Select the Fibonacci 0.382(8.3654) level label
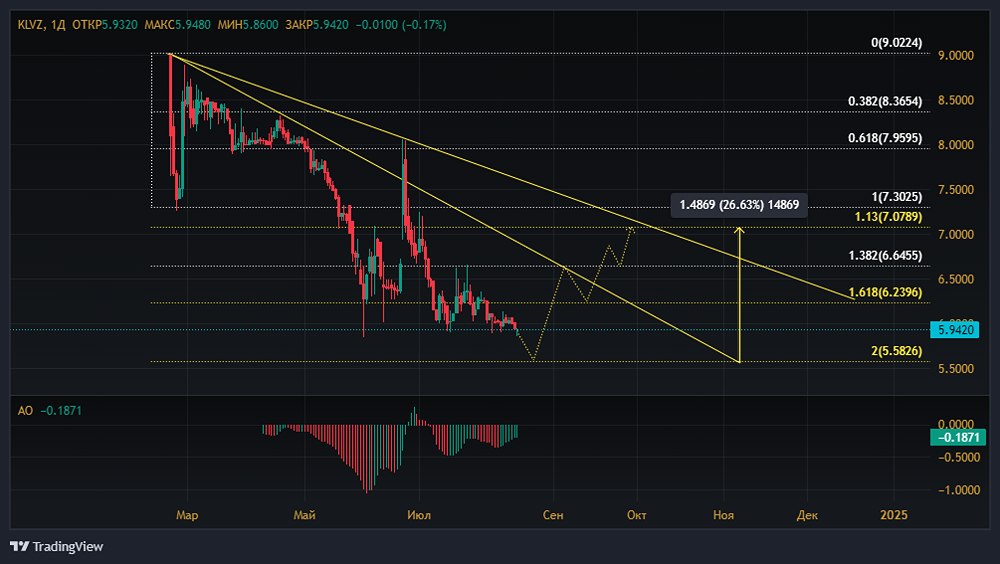 tap(885, 101)
